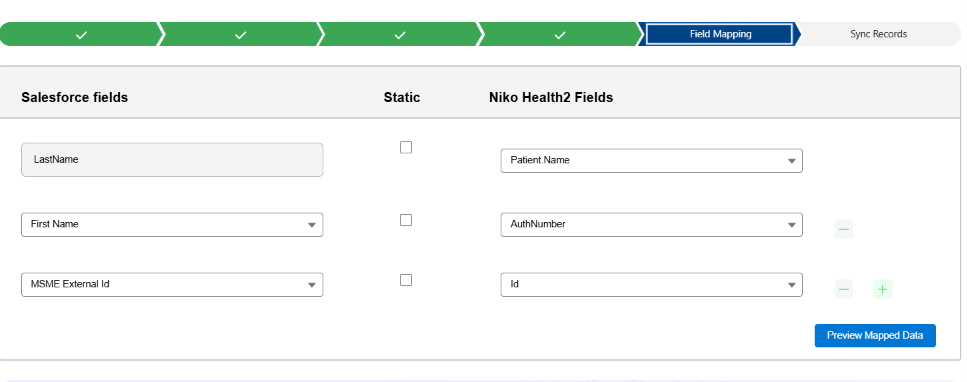967x382 pixels.
Task: Tick the Static checkbox for MSME External Id row
Action: 406,280
